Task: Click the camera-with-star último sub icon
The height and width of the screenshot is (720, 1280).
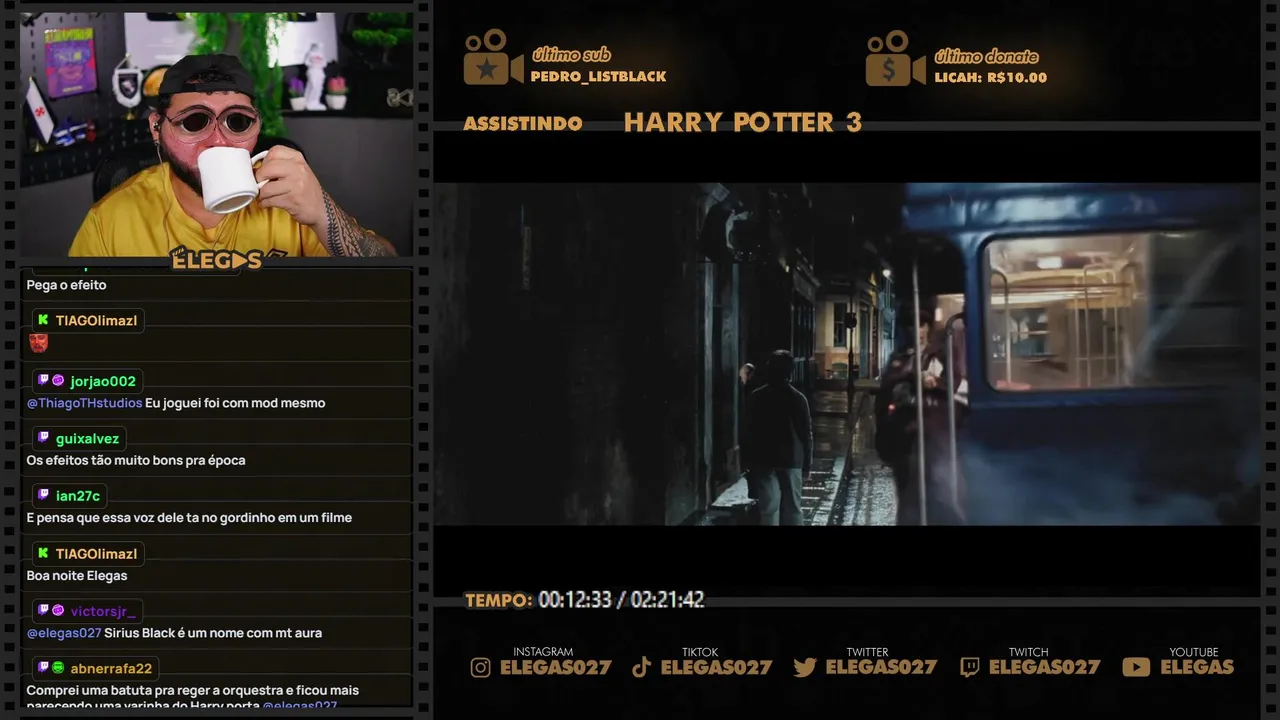Action: click(493, 58)
